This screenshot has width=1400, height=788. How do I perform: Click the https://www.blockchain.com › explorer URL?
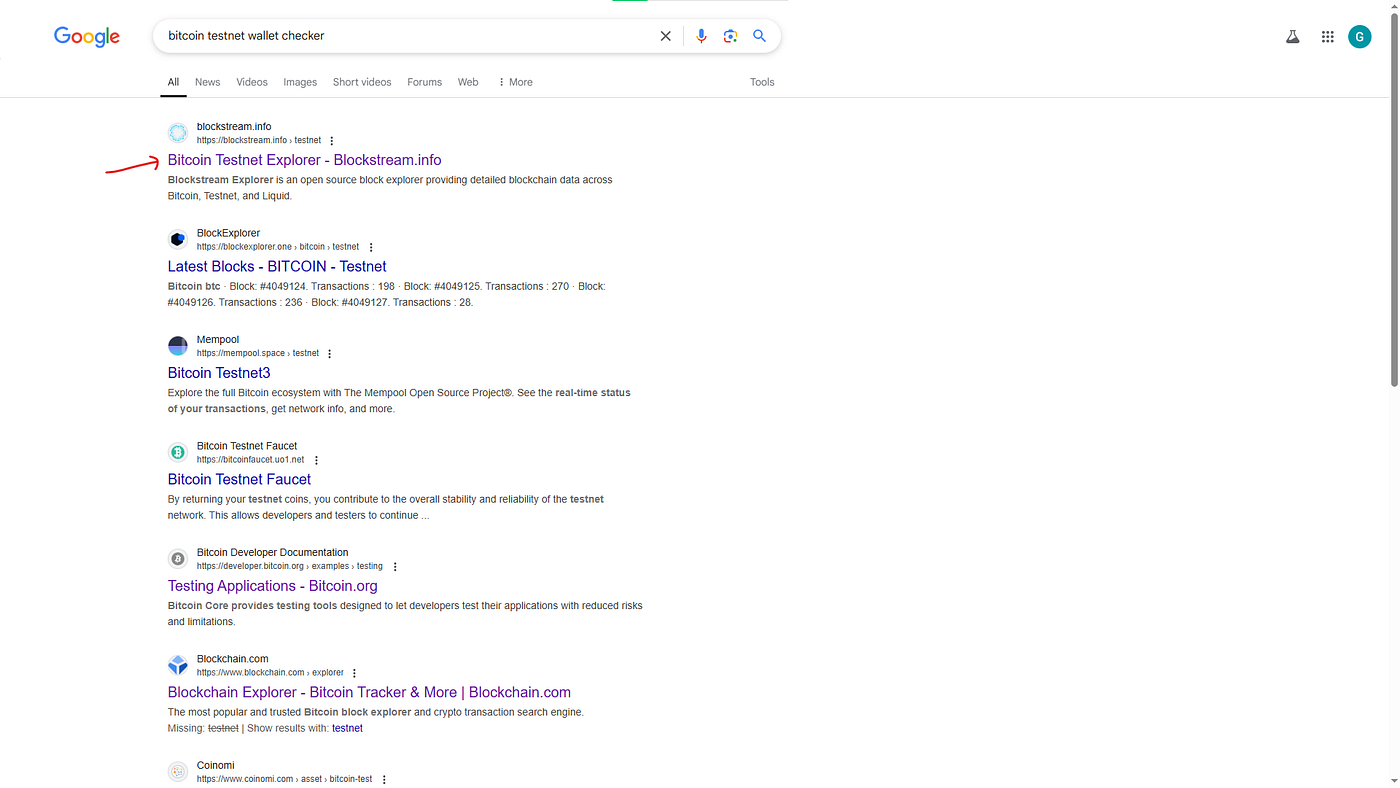point(270,673)
